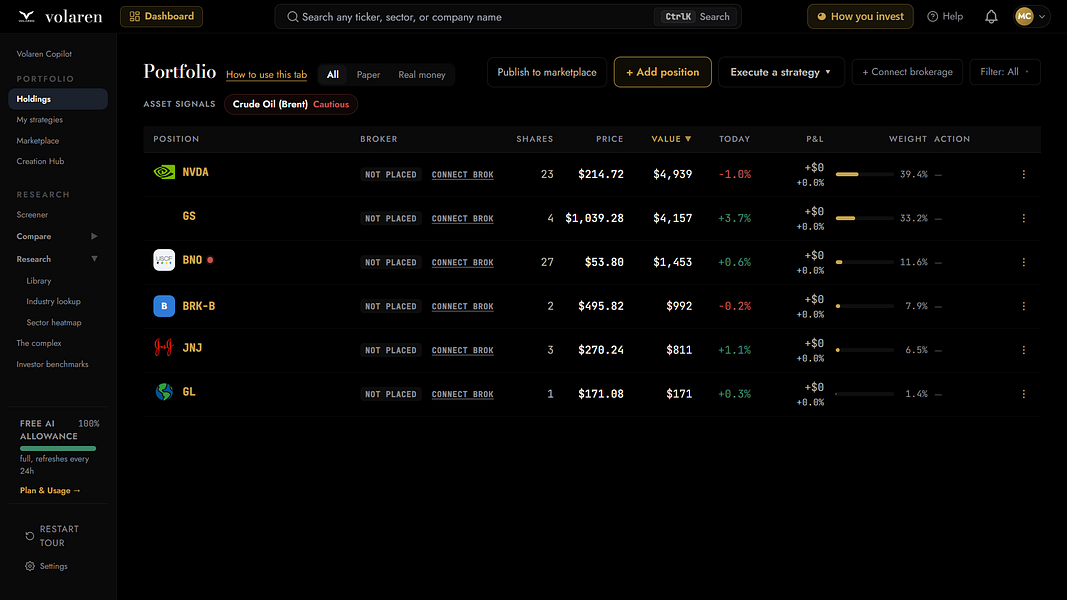The width and height of the screenshot is (1067, 600).
Task: Open Creation Hub
Action: pos(40,161)
